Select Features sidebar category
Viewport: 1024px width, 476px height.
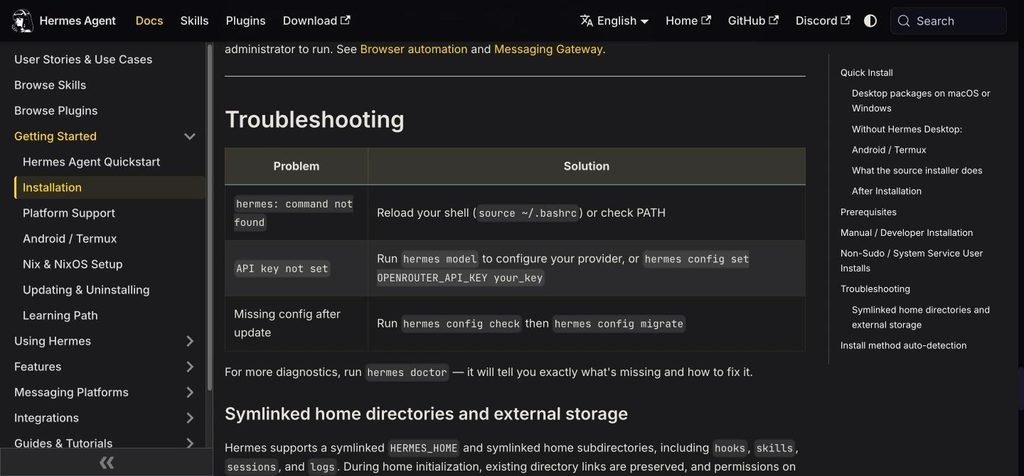pos(38,366)
